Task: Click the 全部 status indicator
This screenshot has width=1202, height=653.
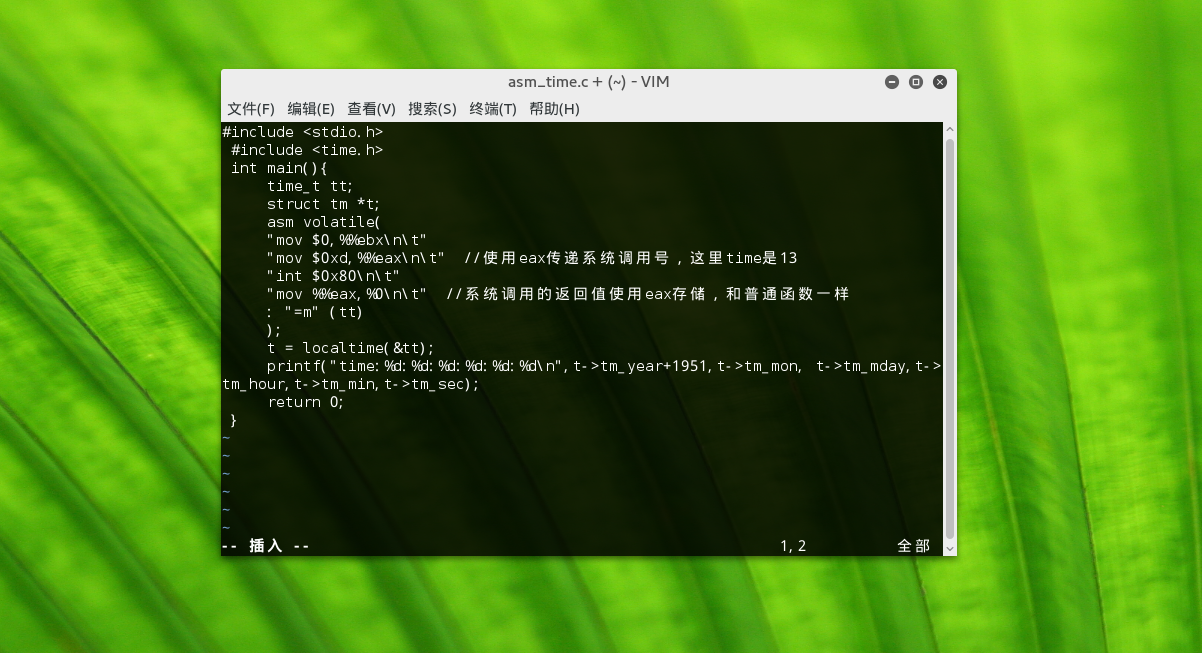Action: 913,546
